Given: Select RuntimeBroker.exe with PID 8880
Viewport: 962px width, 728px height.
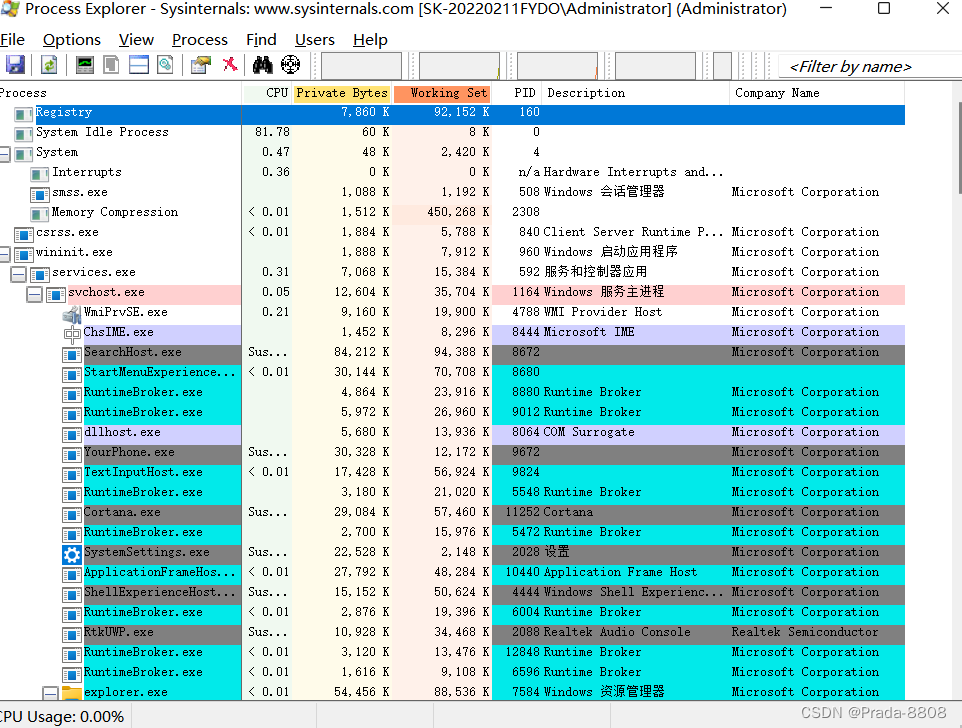Looking at the screenshot, I should coord(452,393).
